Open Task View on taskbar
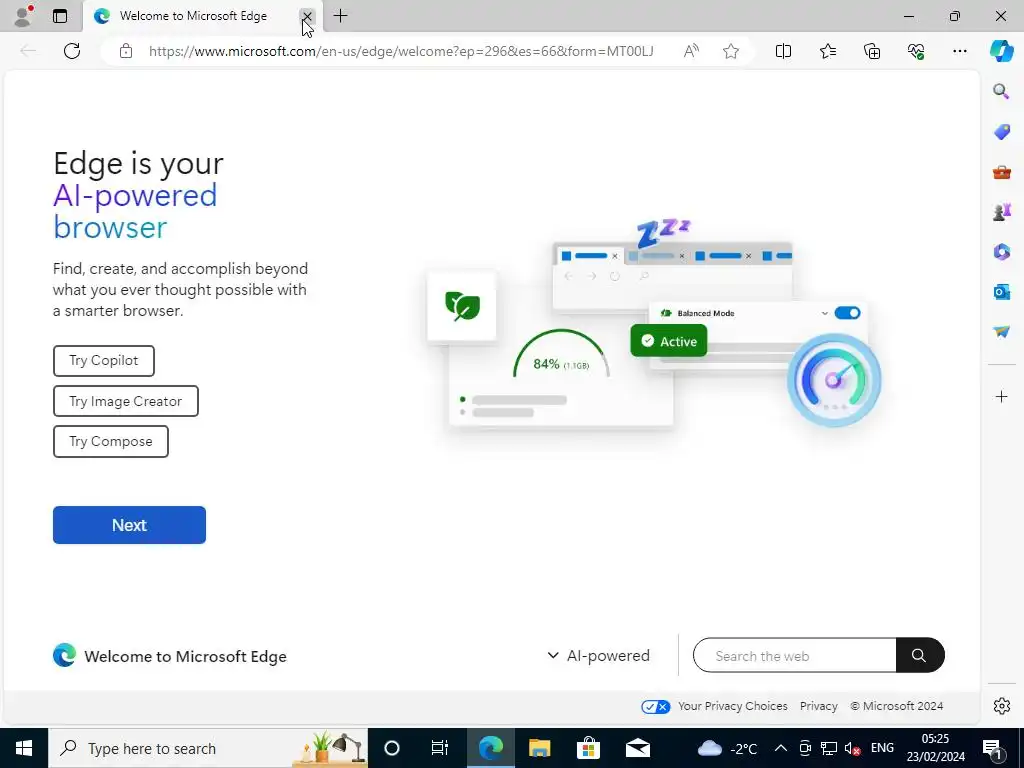Image resolution: width=1024 pixels, height=768 pixels. [x=440, y=748]
